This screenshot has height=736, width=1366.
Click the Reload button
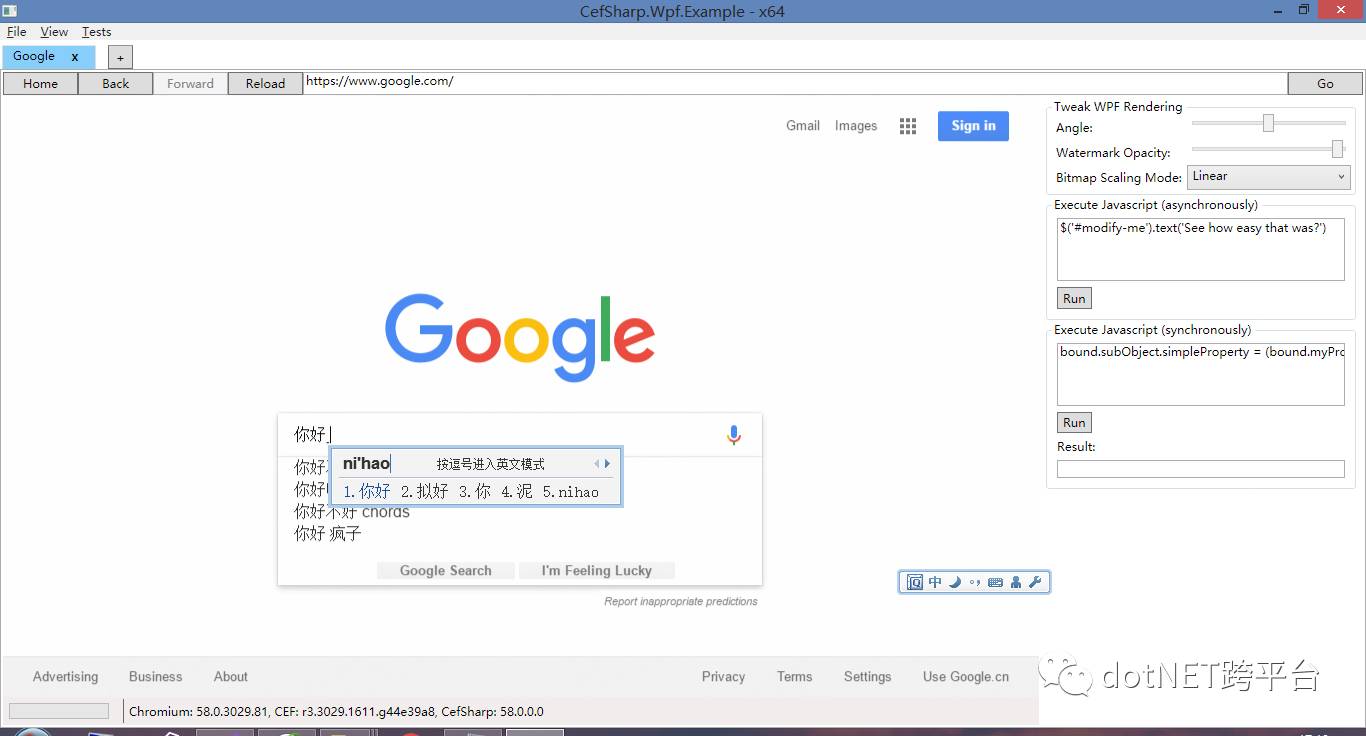[265, 84]
